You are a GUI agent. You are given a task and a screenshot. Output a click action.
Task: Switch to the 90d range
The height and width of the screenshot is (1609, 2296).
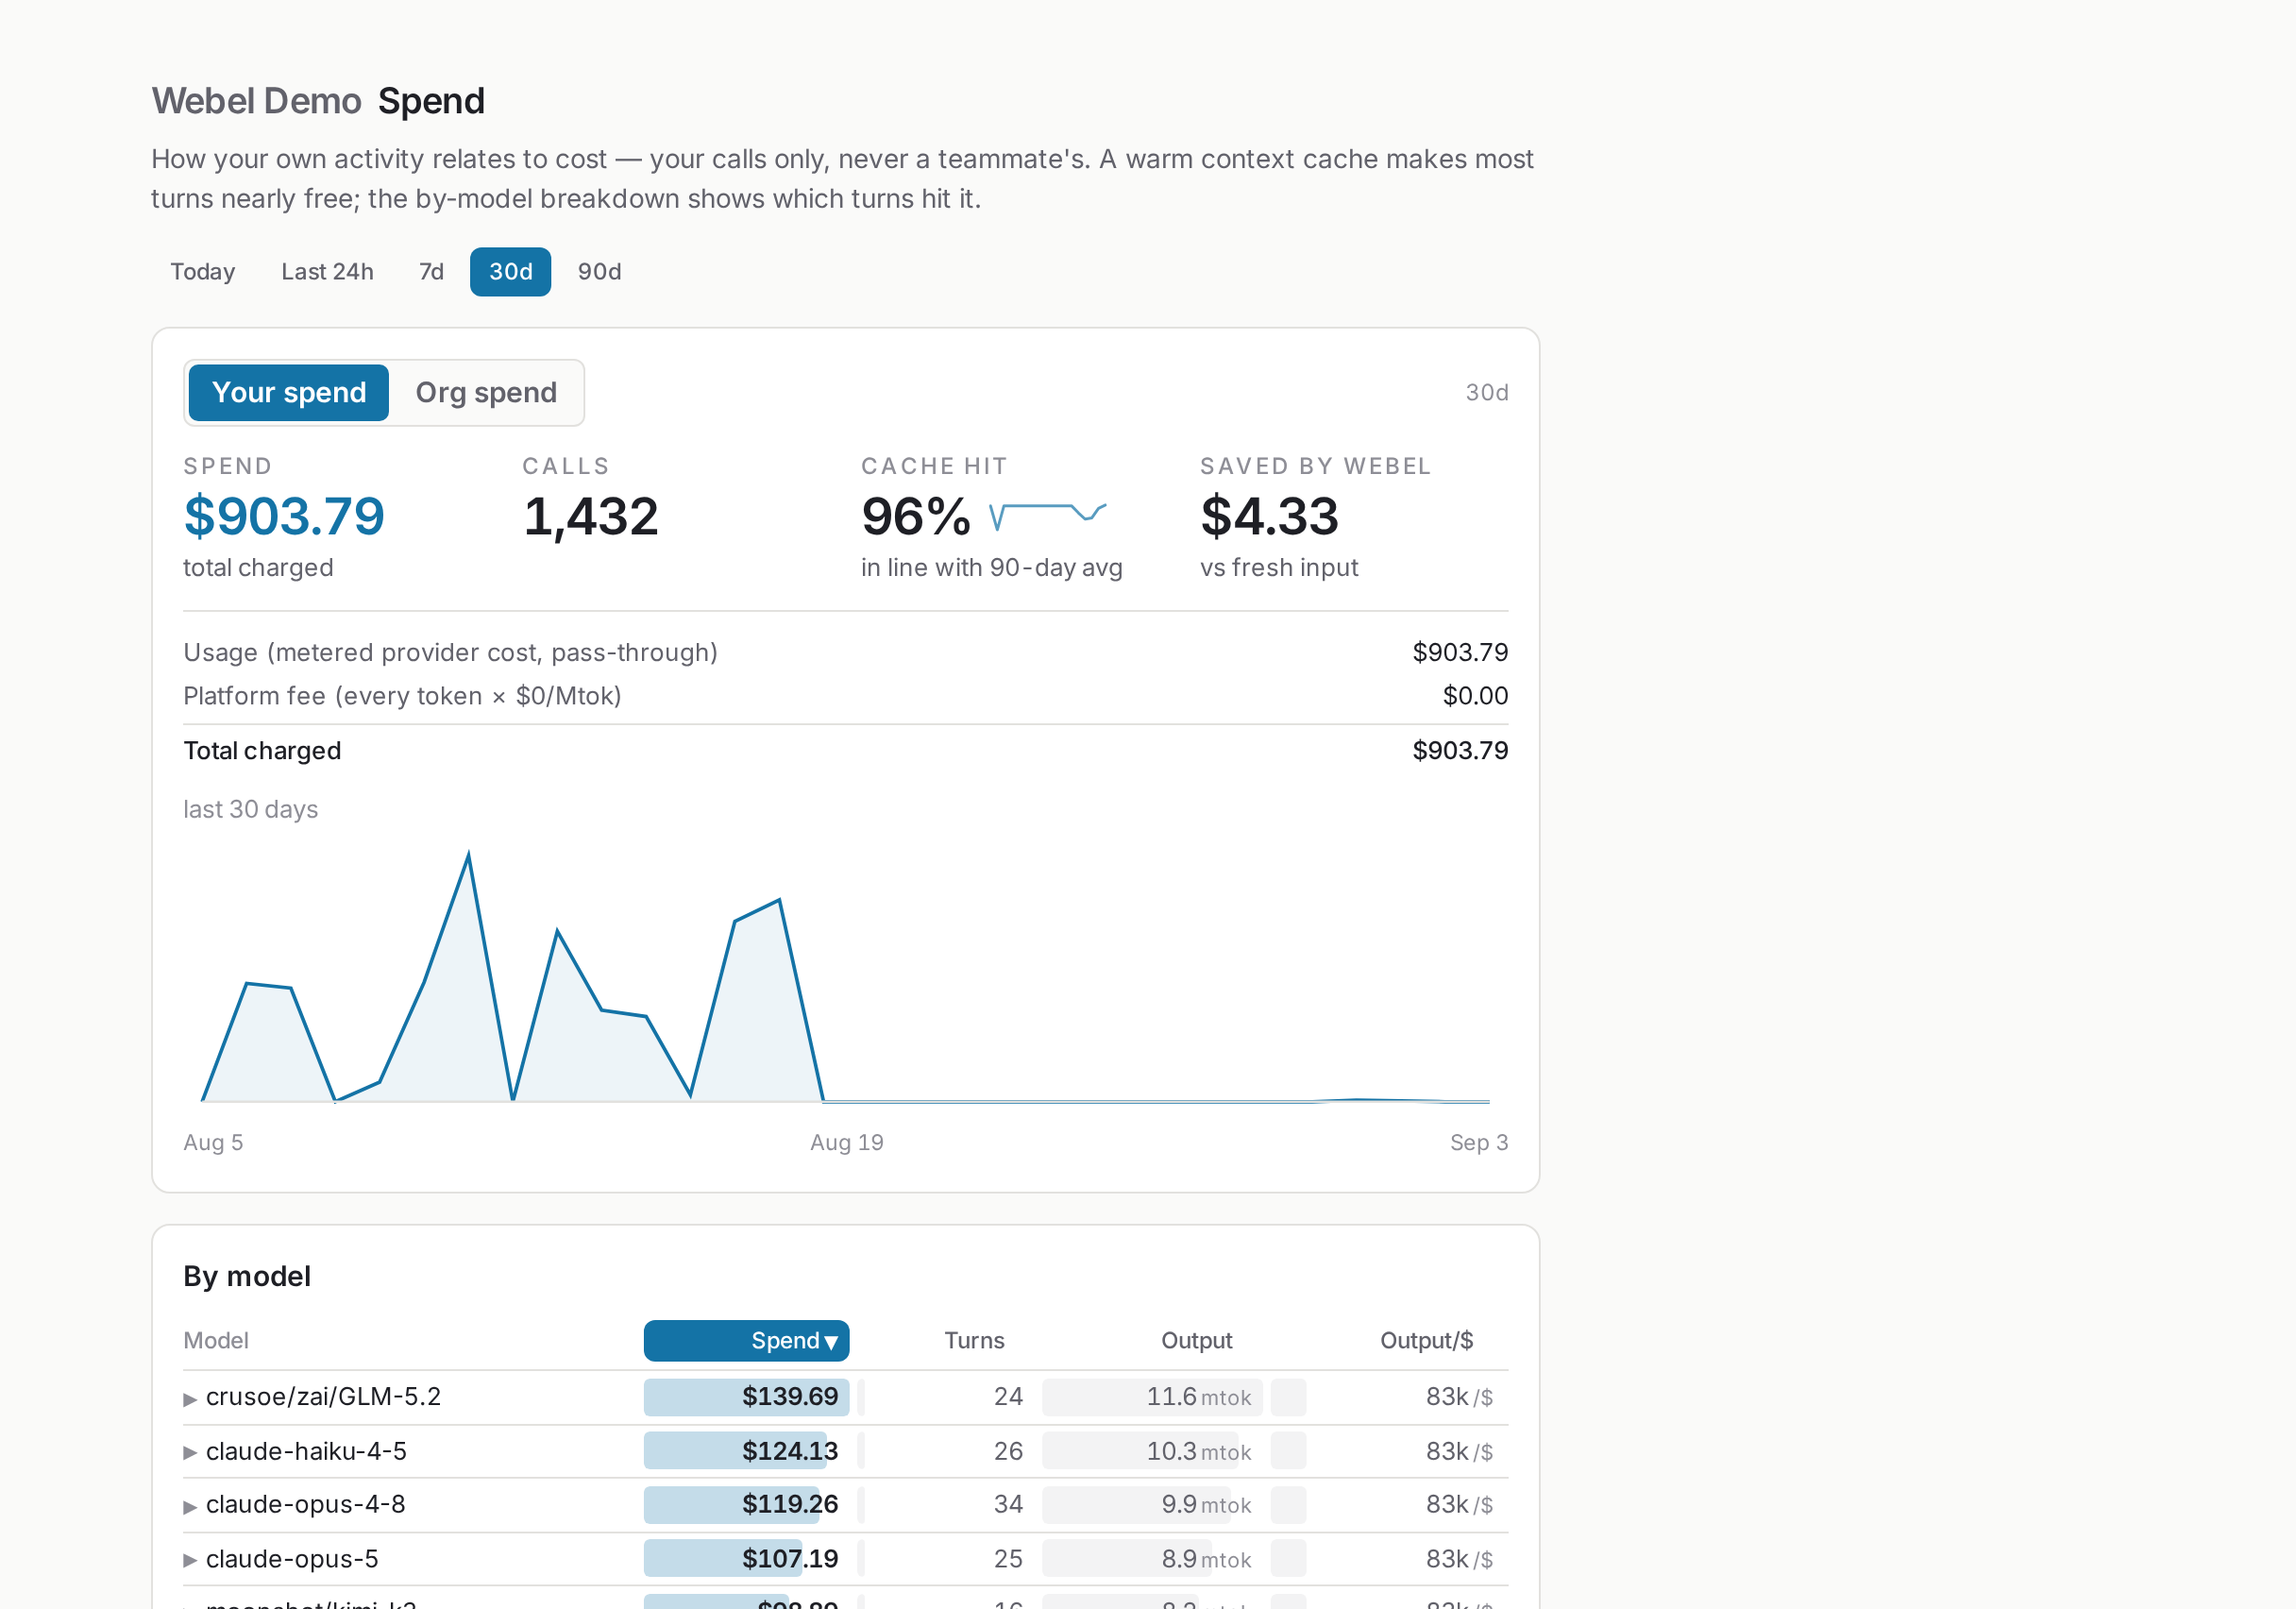pos(599,272)
